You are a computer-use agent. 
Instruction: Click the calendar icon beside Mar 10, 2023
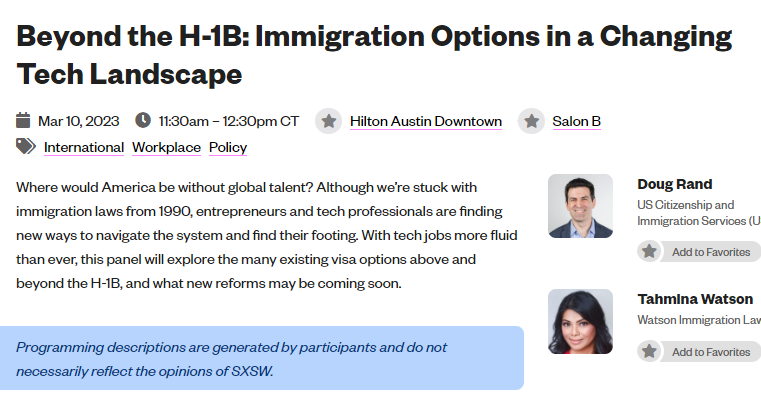coord(23,120)
